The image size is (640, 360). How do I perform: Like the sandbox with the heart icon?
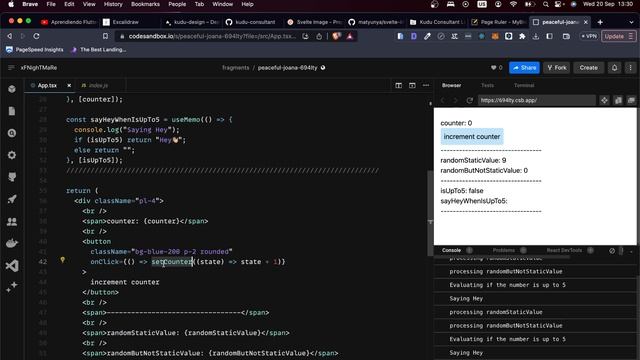[x=493, y=68]
